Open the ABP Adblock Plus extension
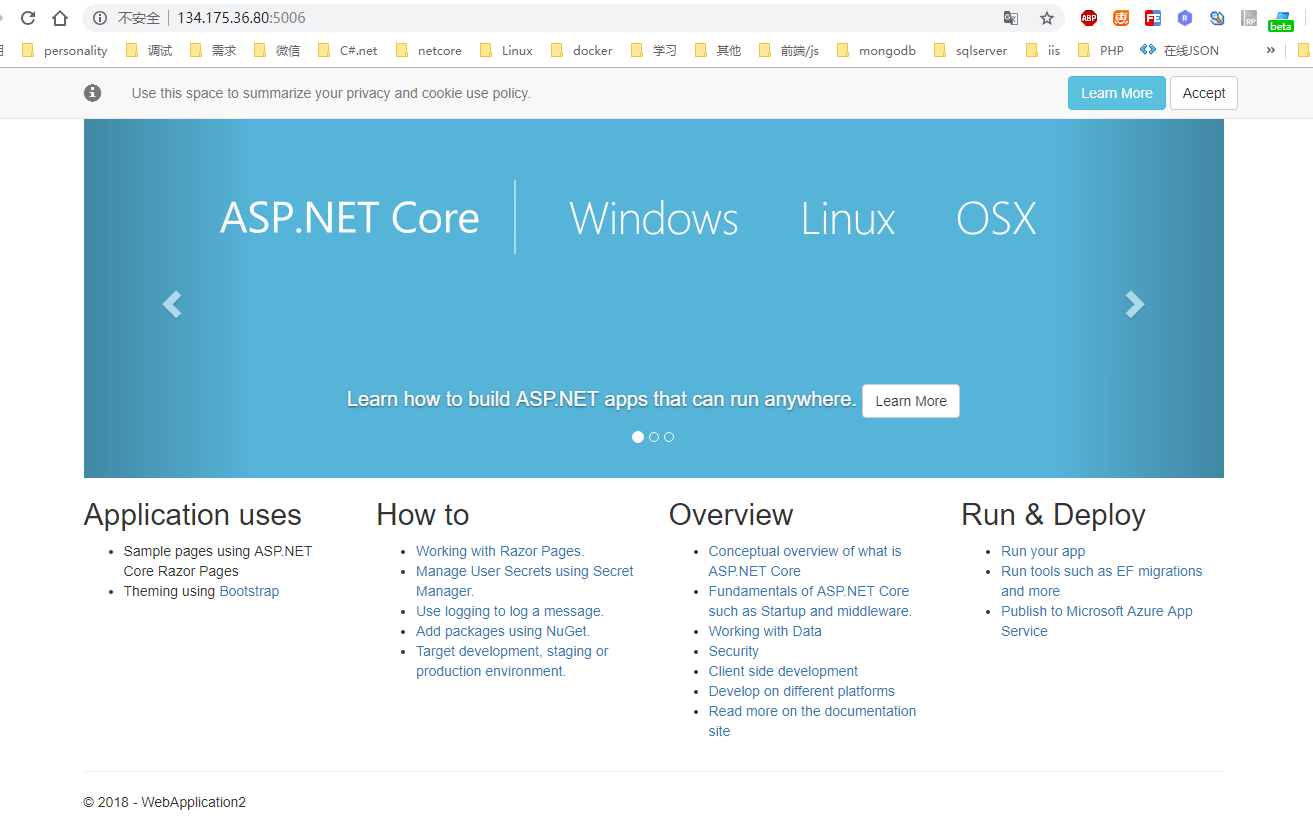1313x823 pixels. 1089,18
